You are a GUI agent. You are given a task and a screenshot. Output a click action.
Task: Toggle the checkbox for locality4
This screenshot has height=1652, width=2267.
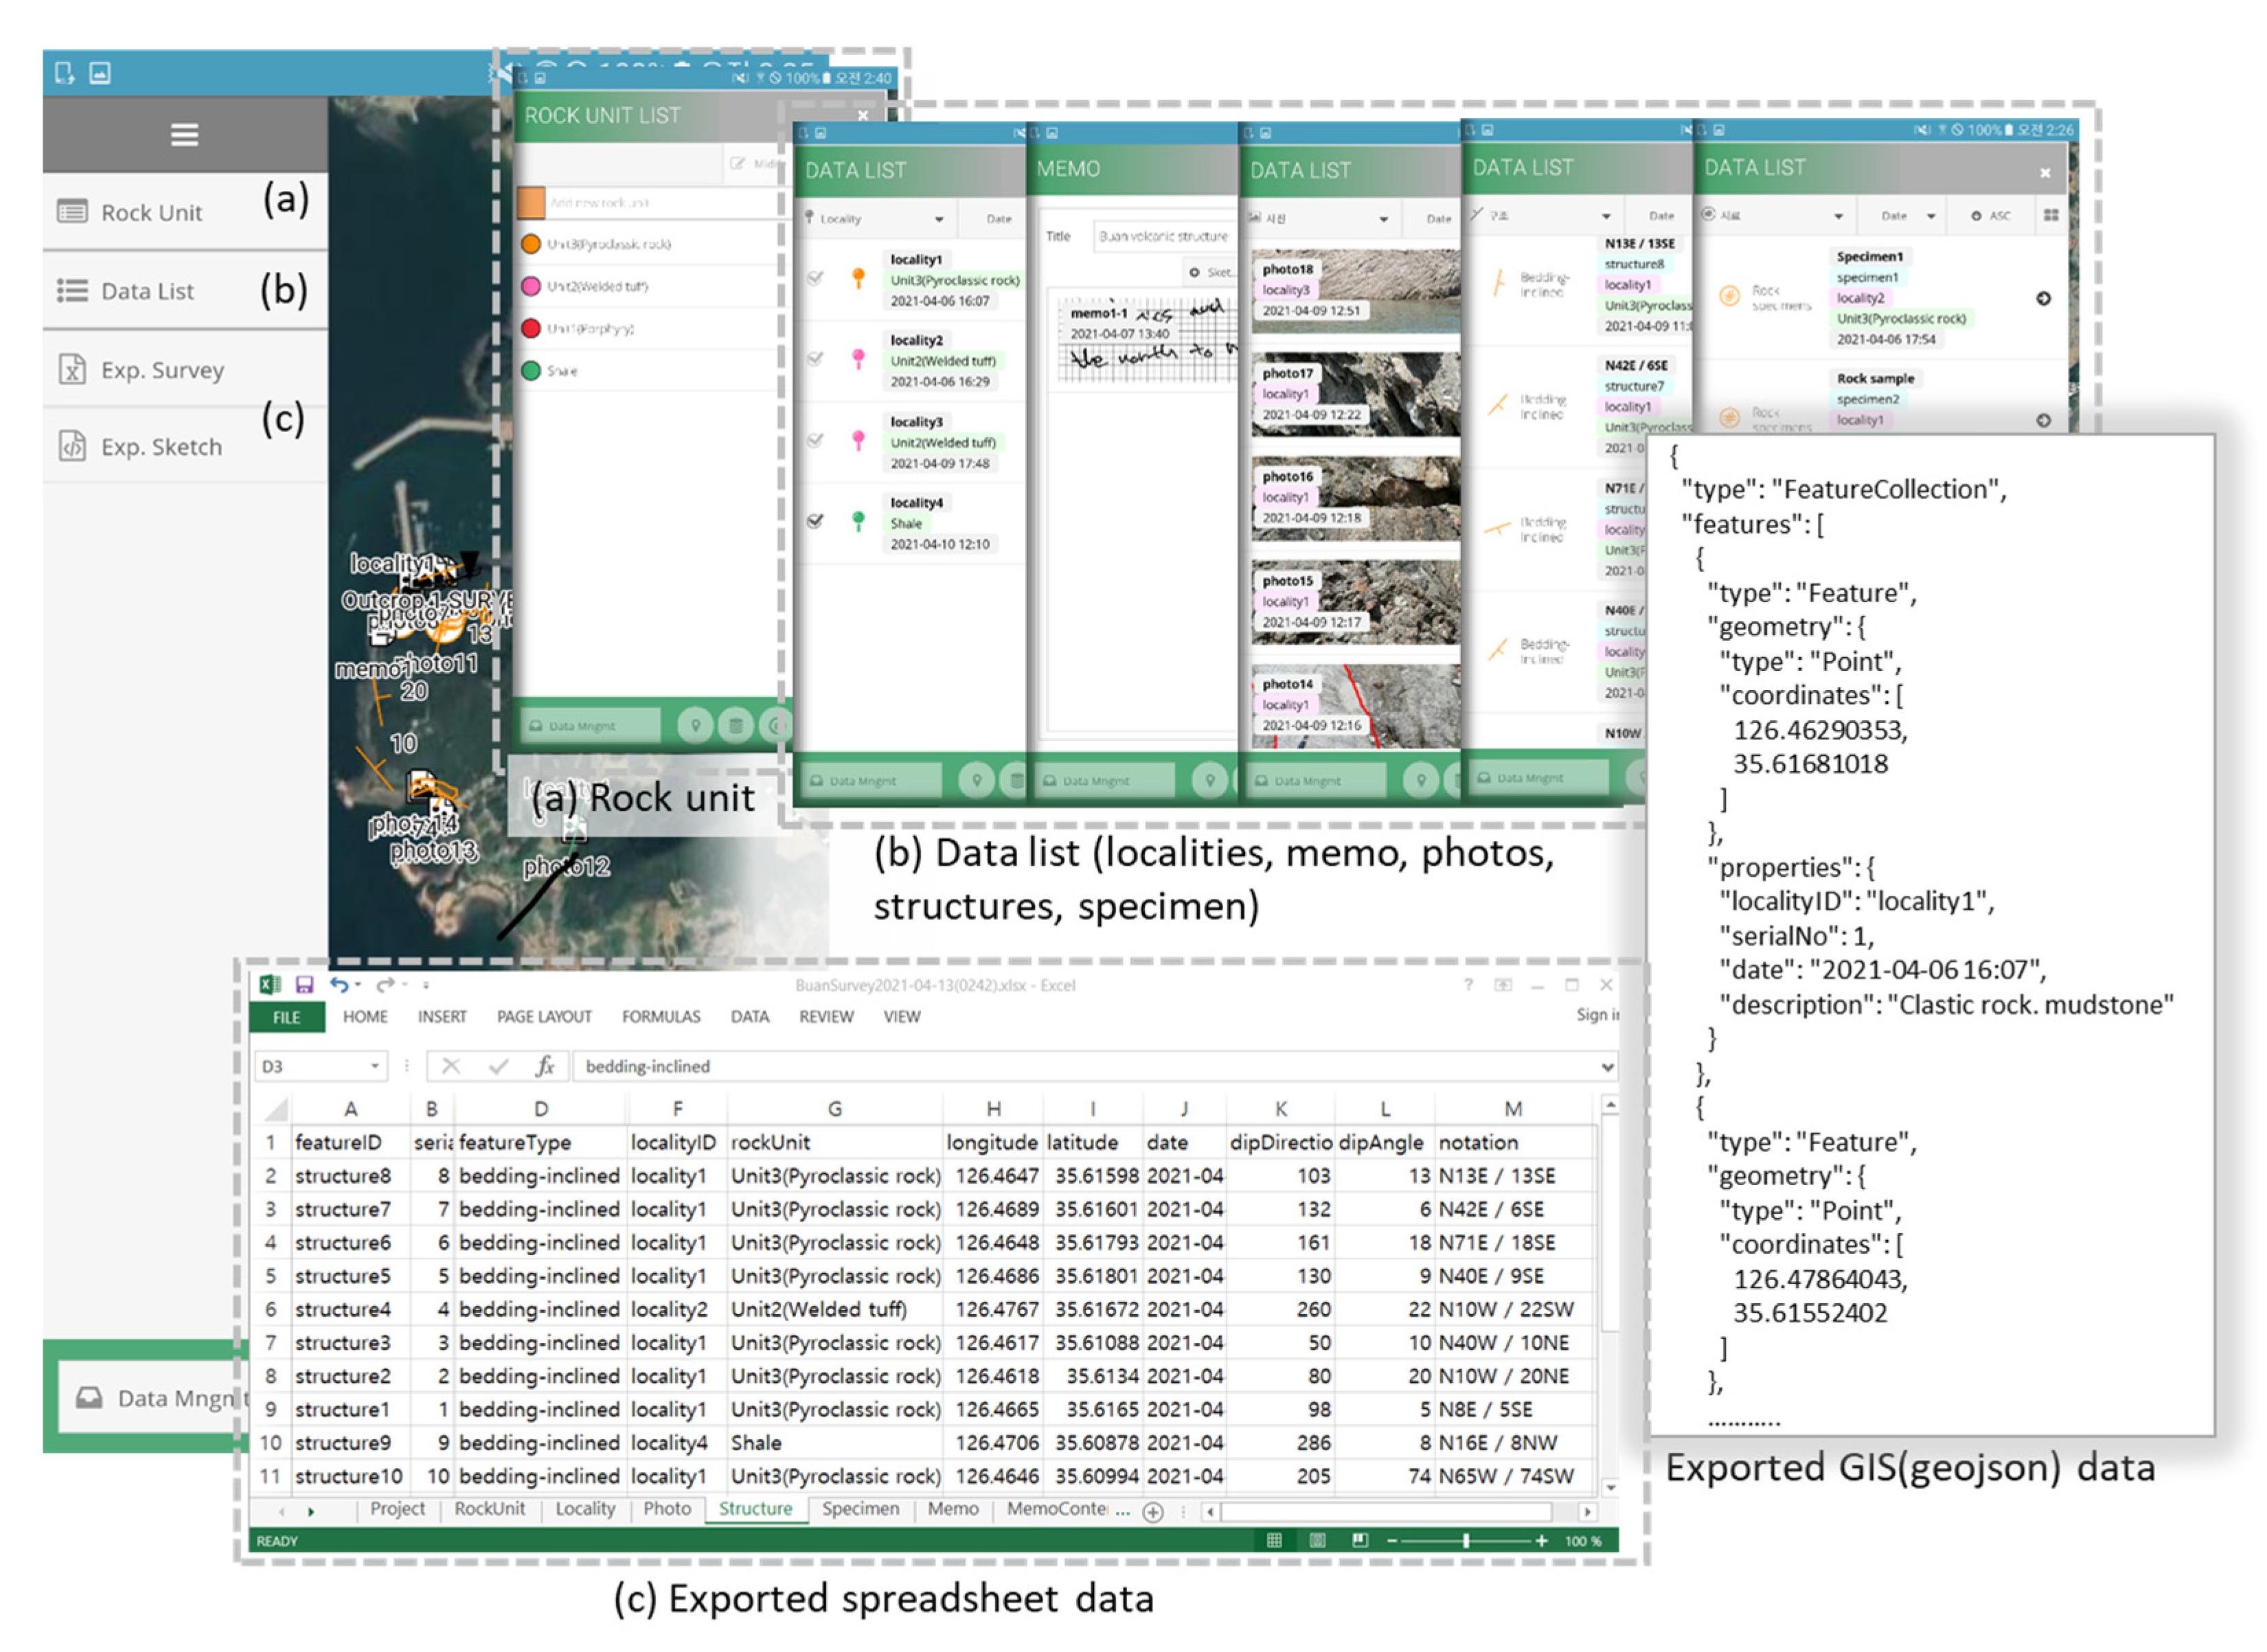[x=815, y=521]
